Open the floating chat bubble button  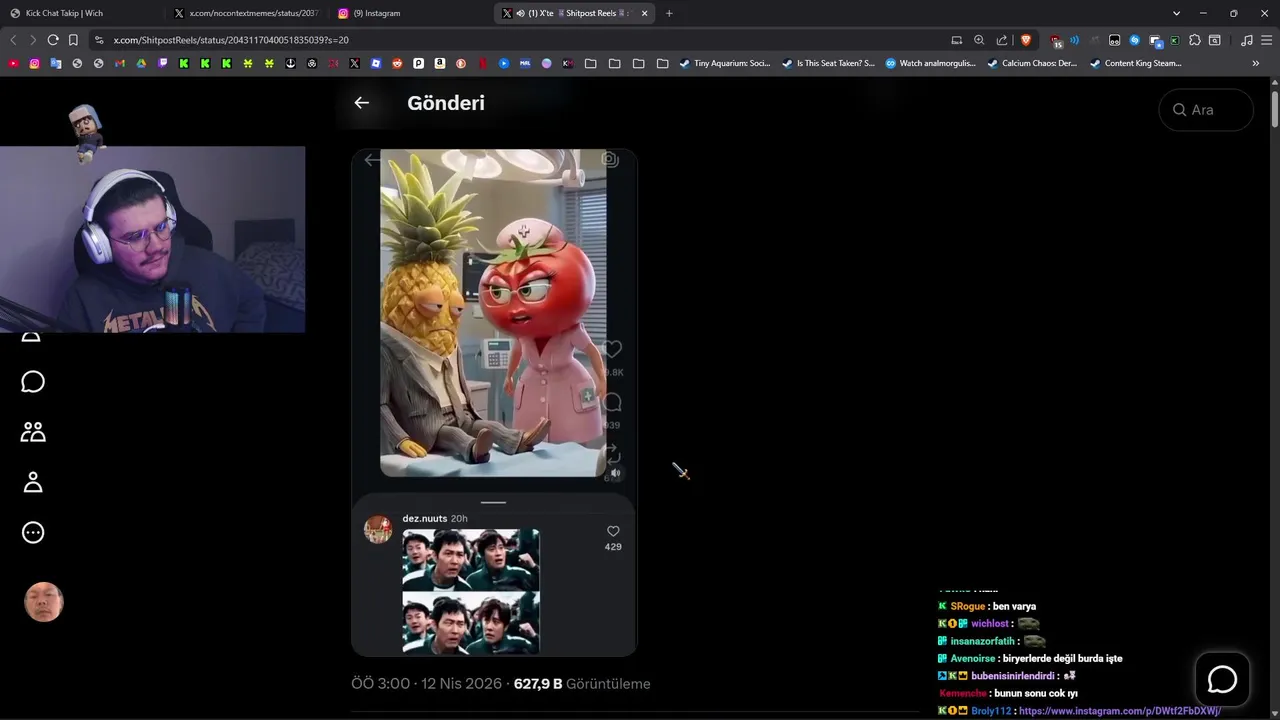pyautogui.click(x=1223, y=680)
